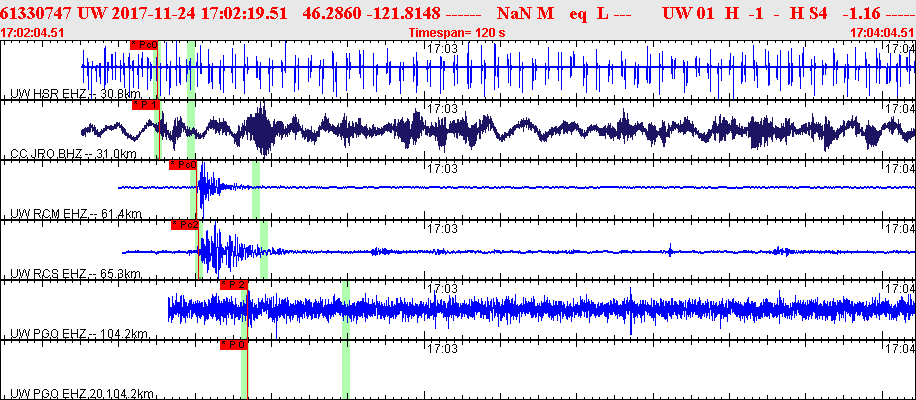Click the UW HSR EHZ station label
Image resolution: width=916 pixels, height=400 pixels.
(x=73, y=94)
